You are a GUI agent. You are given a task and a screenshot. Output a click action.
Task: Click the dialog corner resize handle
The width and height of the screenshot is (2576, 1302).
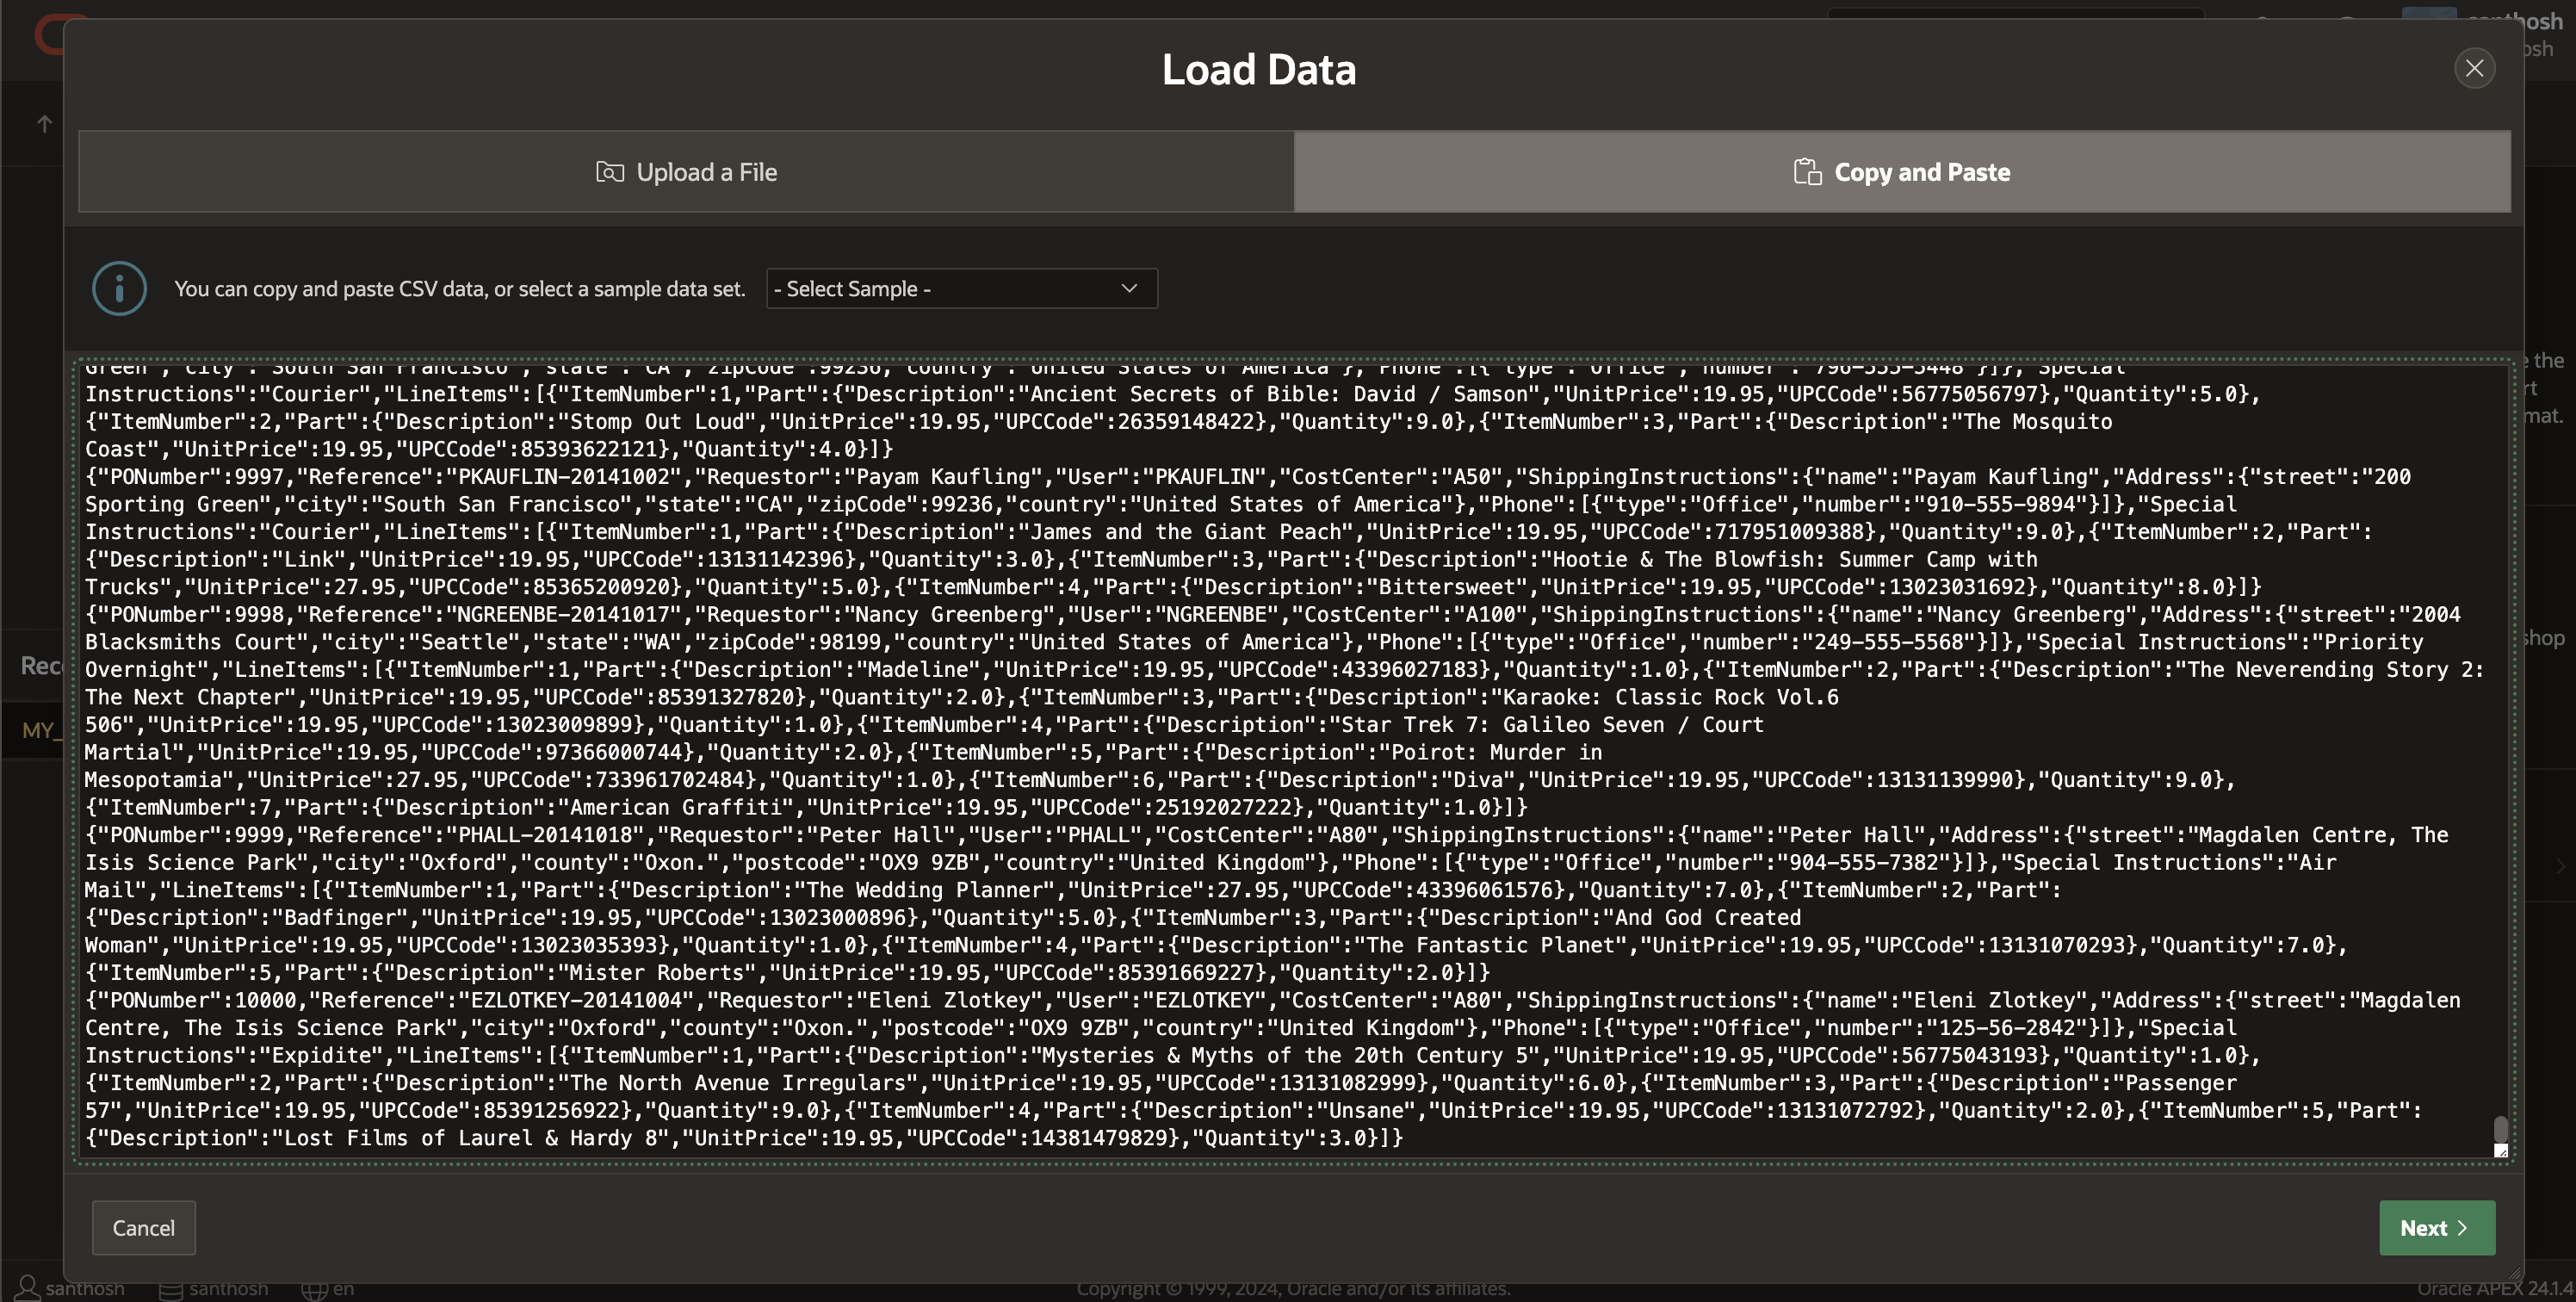(x=2516, y=1274)
